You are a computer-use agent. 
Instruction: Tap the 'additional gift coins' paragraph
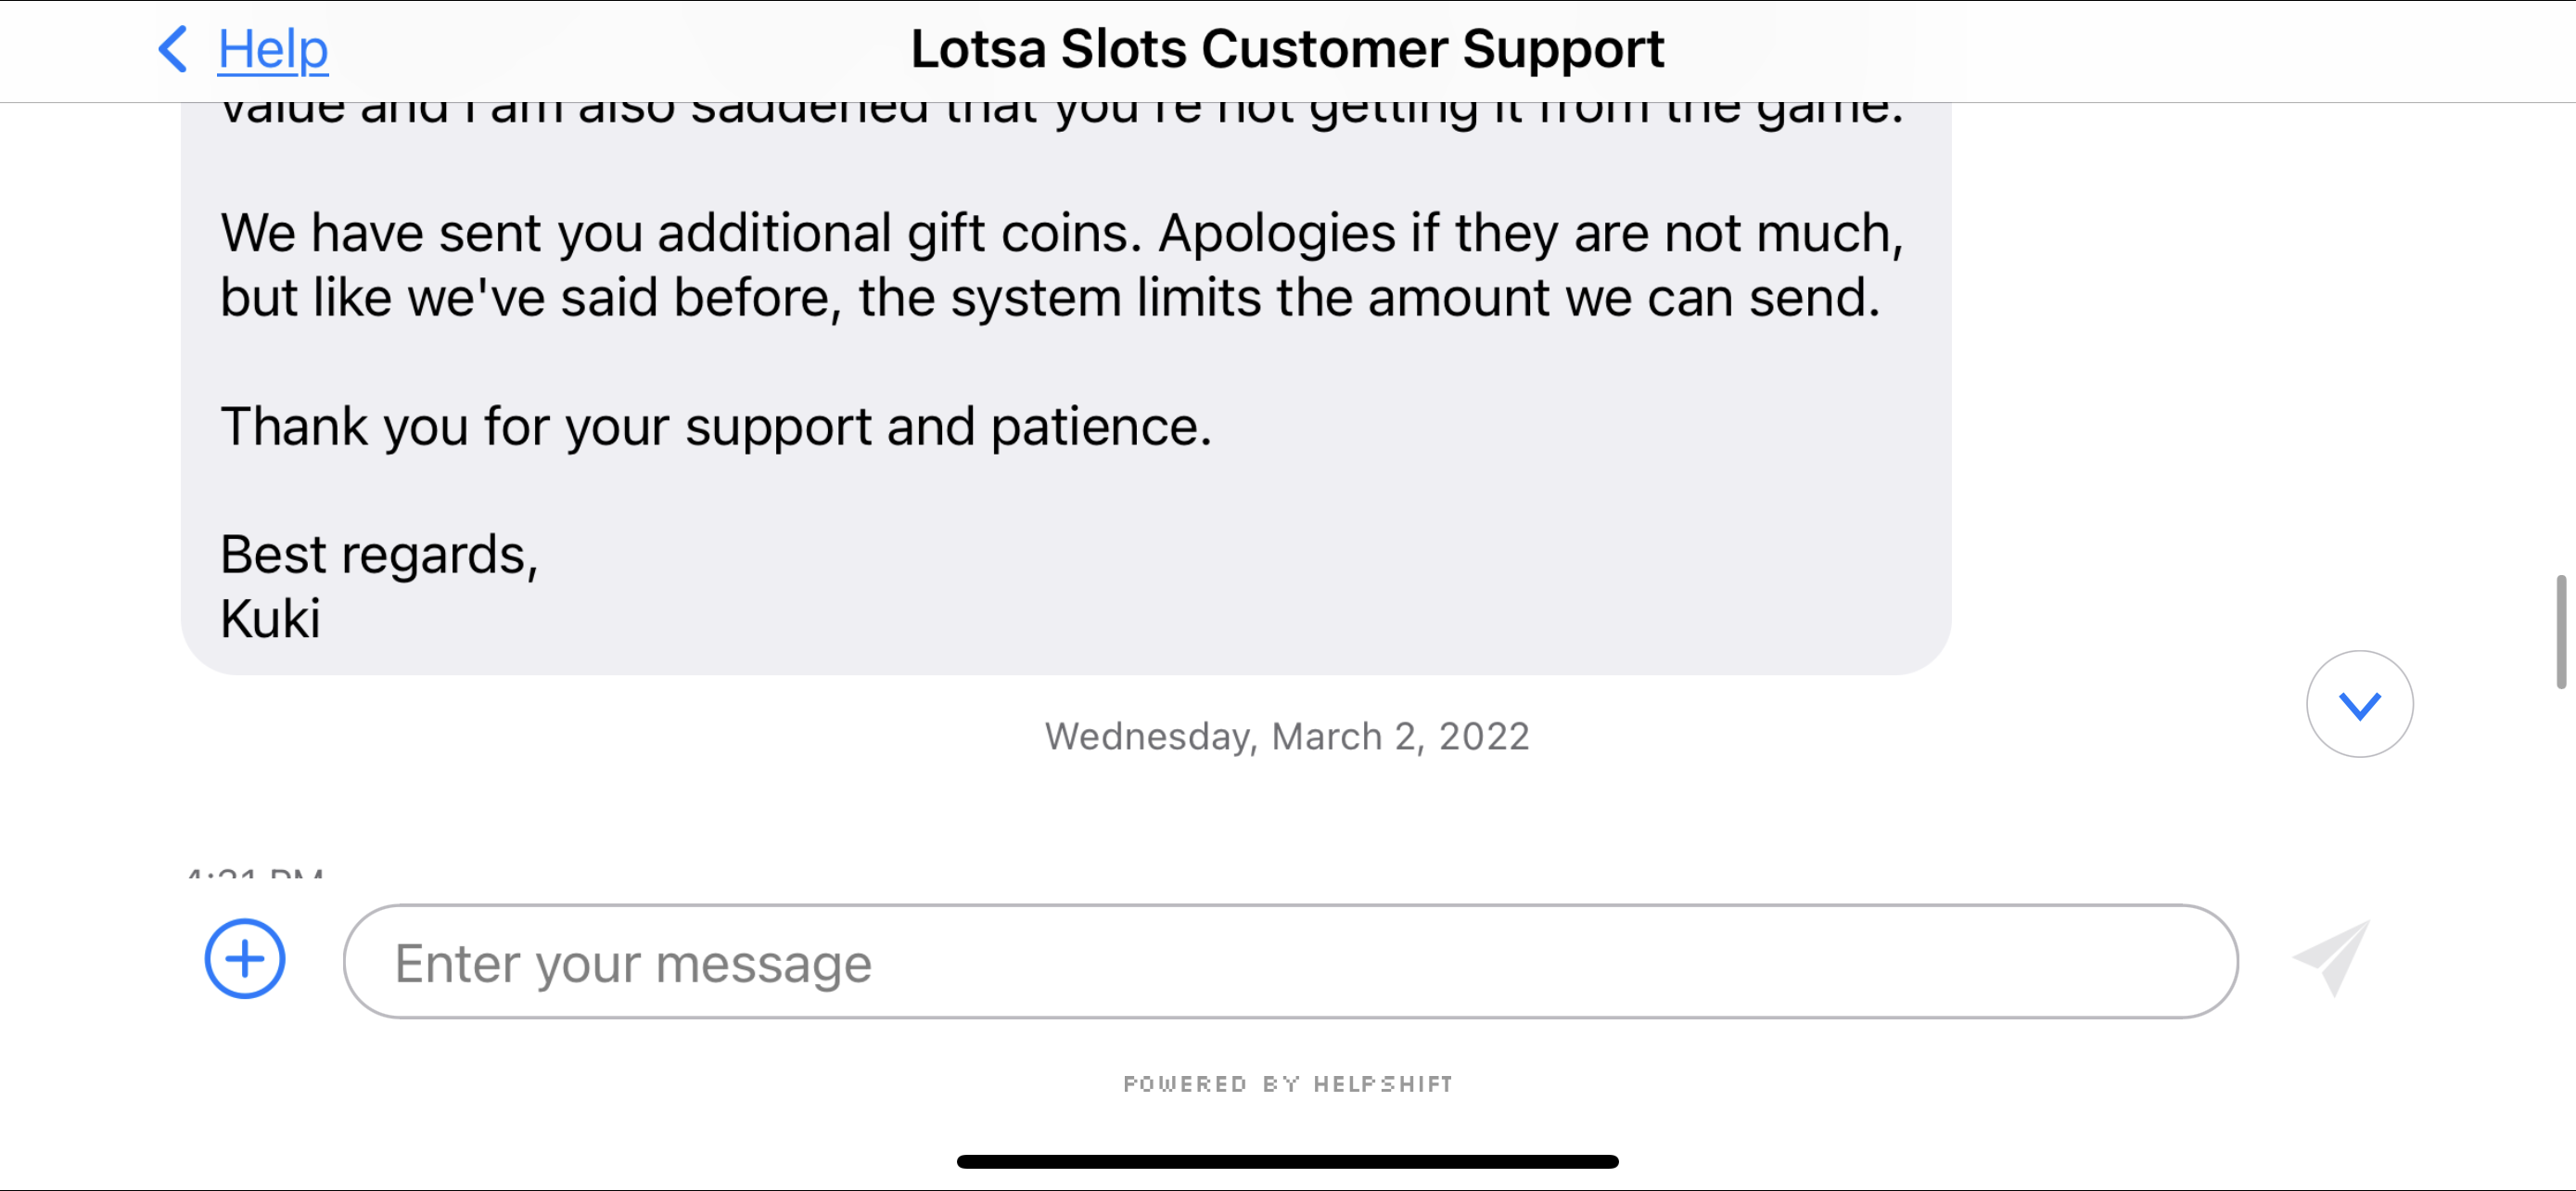pos(1061,234)
